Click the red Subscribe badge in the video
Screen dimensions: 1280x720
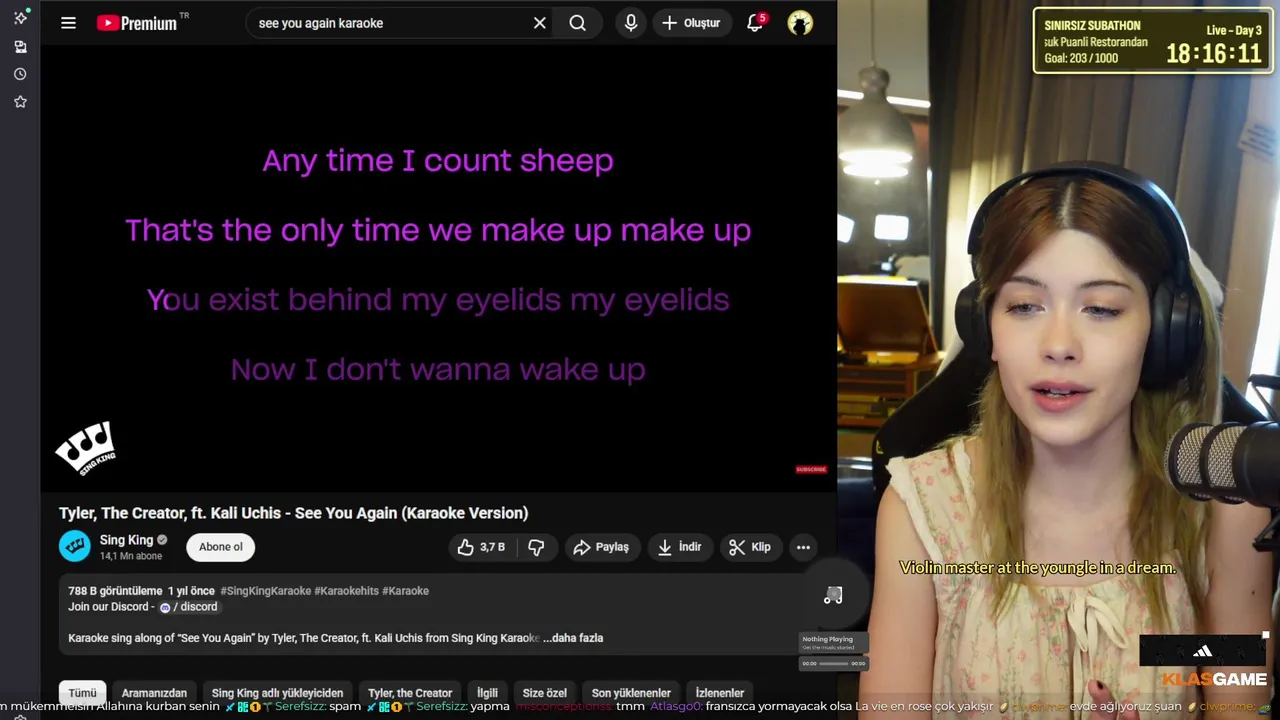tap(811, 469)
